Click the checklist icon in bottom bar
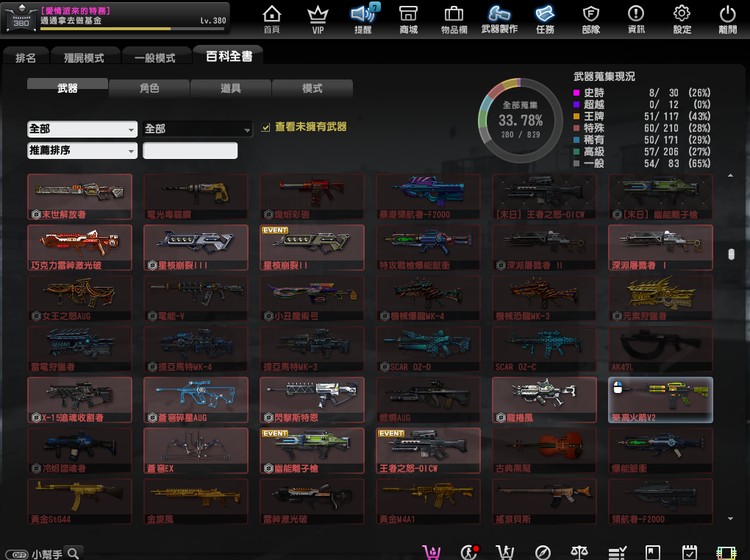Screen dimensions: 750x560 [x=617, y=553]
